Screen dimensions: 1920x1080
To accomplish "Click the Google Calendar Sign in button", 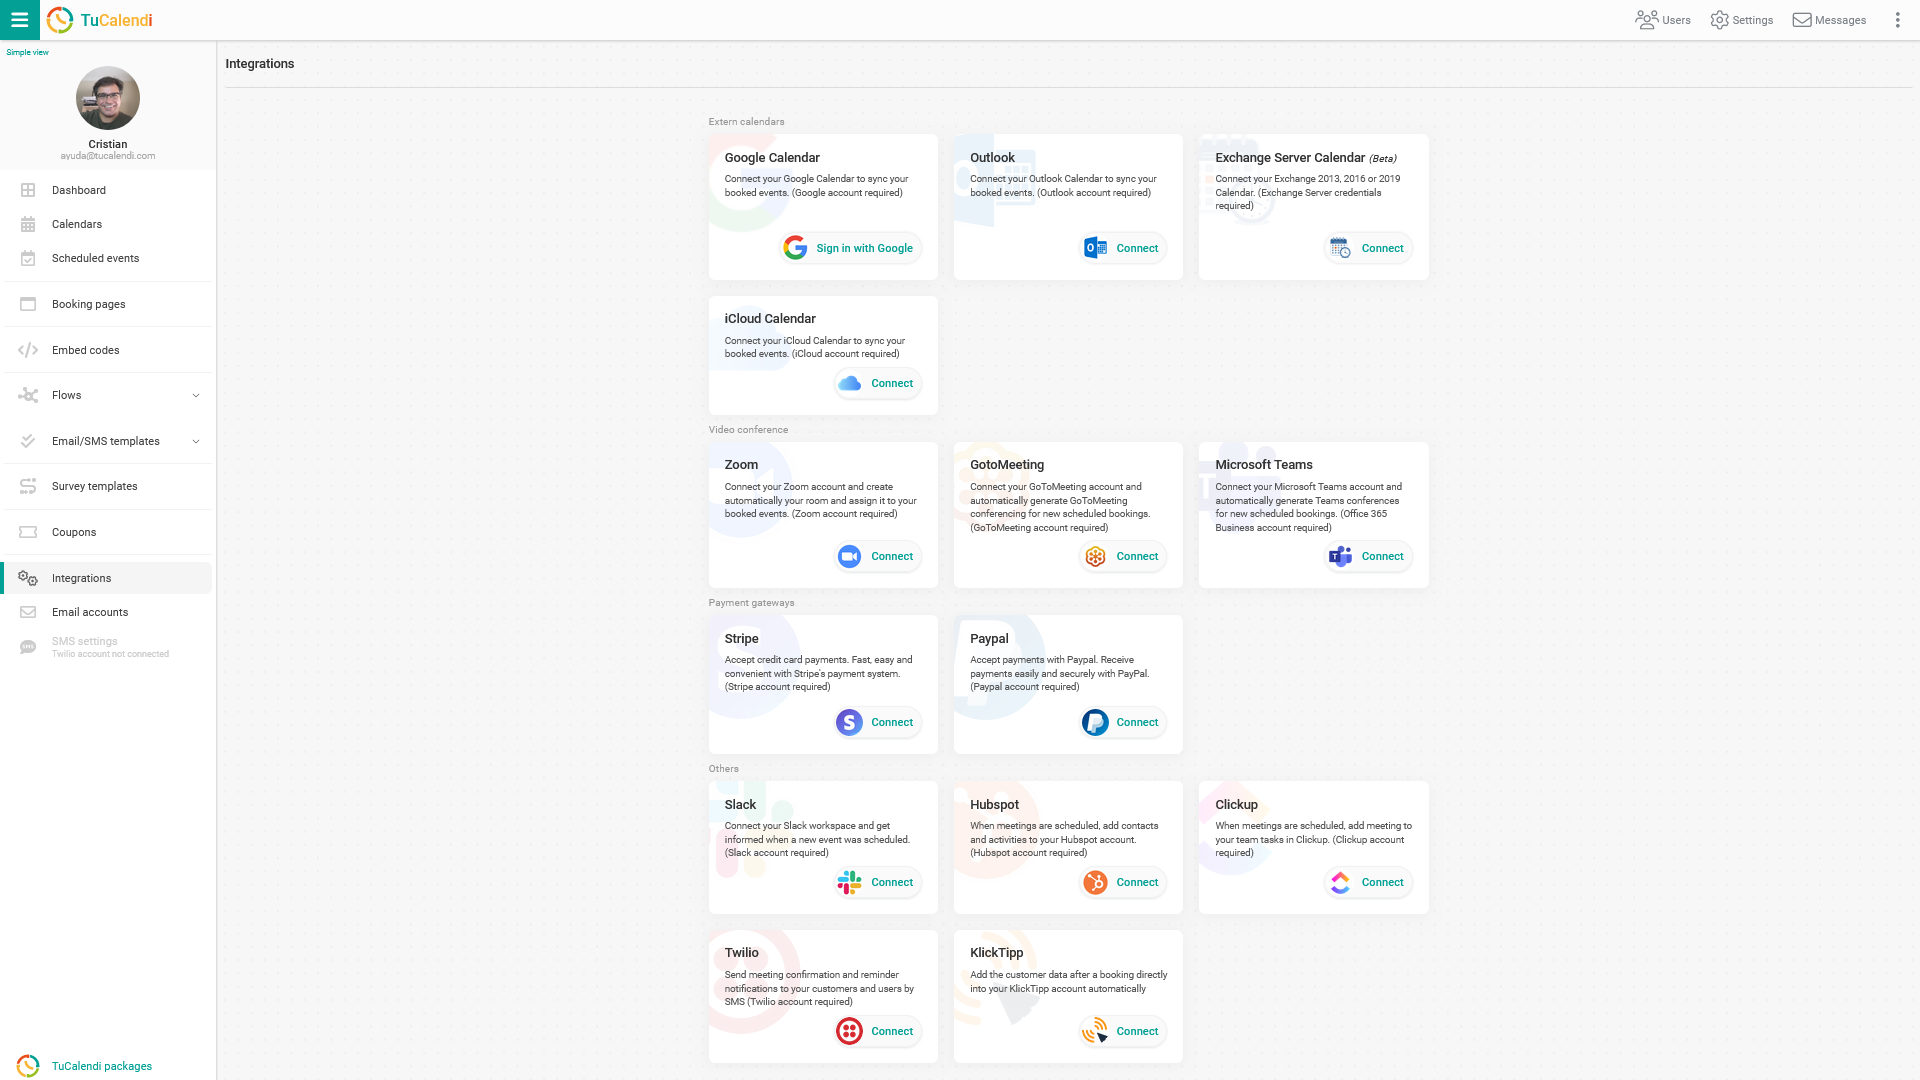I will [x=849, y=248].
